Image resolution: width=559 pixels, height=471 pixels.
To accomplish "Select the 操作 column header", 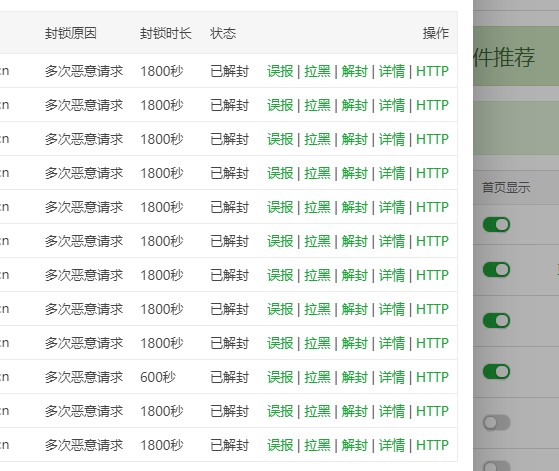I will [436, 33].
